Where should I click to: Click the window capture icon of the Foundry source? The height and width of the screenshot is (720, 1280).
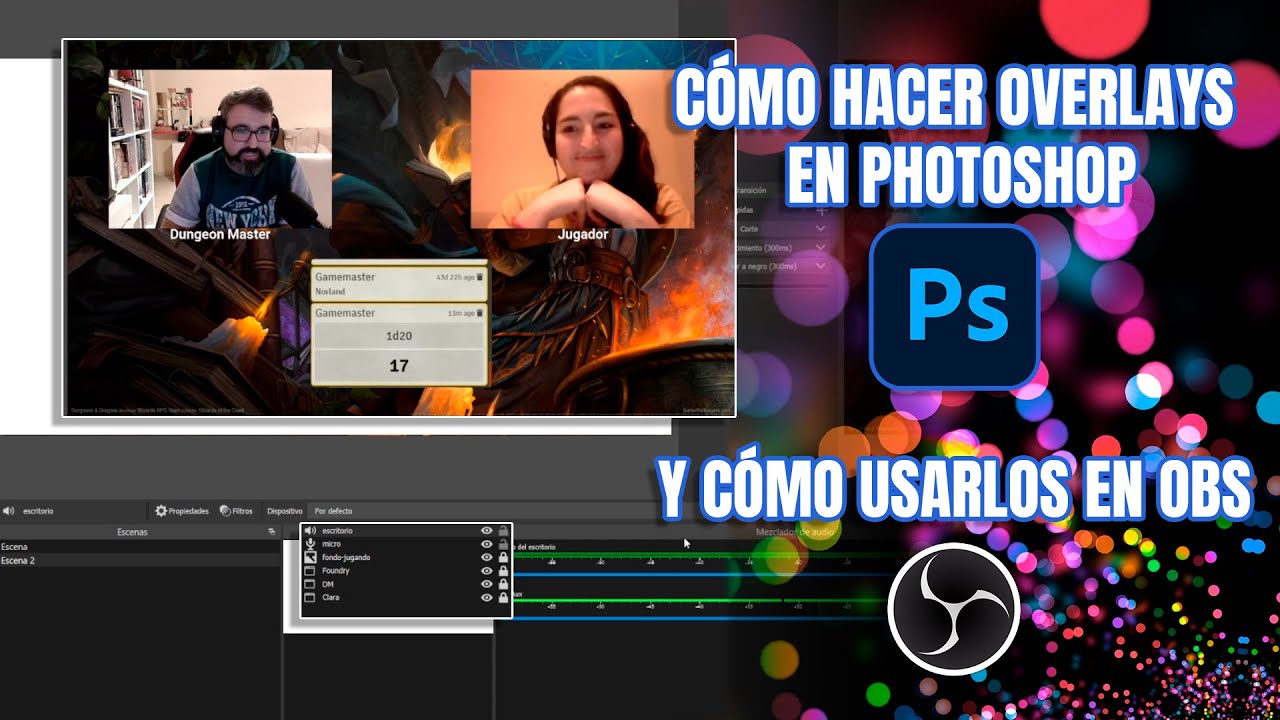tap(310, 570)
